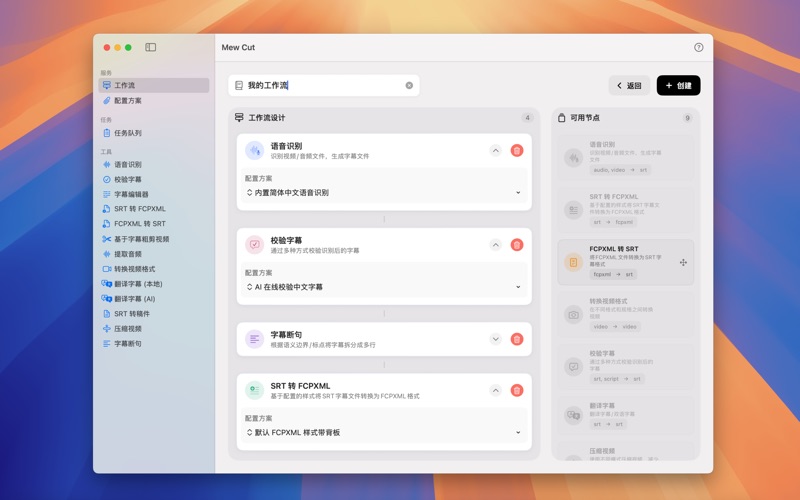This screenshot has width=800, height=500.
Task: Select 语音识别 in available nodes panel
Action: [626, 158]
